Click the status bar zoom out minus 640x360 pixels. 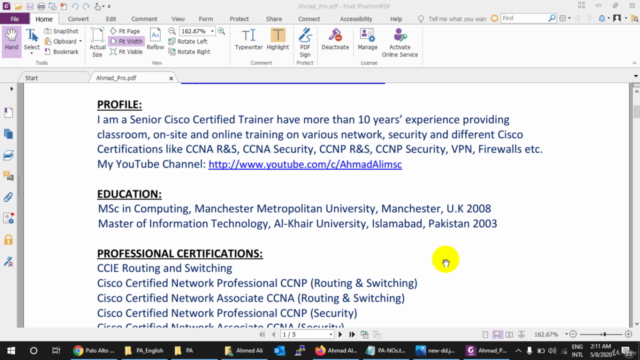point(573,335)
